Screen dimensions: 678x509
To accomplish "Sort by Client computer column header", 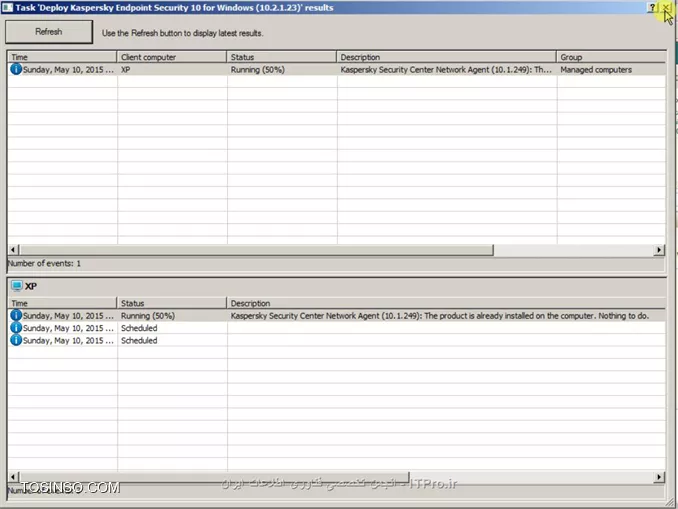I will click(x=172, y=57).
